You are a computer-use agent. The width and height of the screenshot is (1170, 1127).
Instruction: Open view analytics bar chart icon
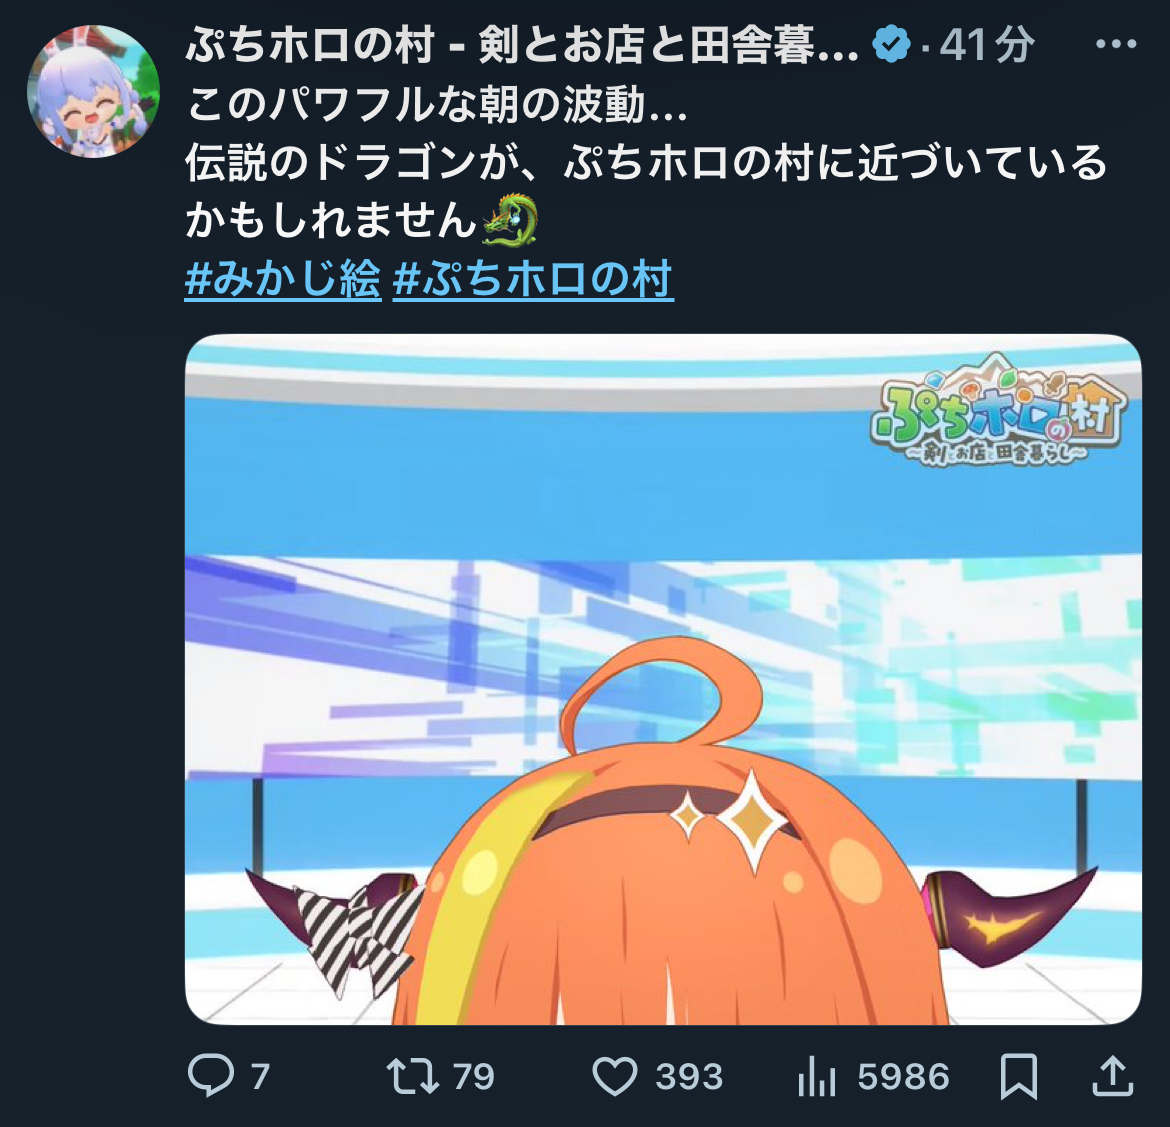(816, 1077)
